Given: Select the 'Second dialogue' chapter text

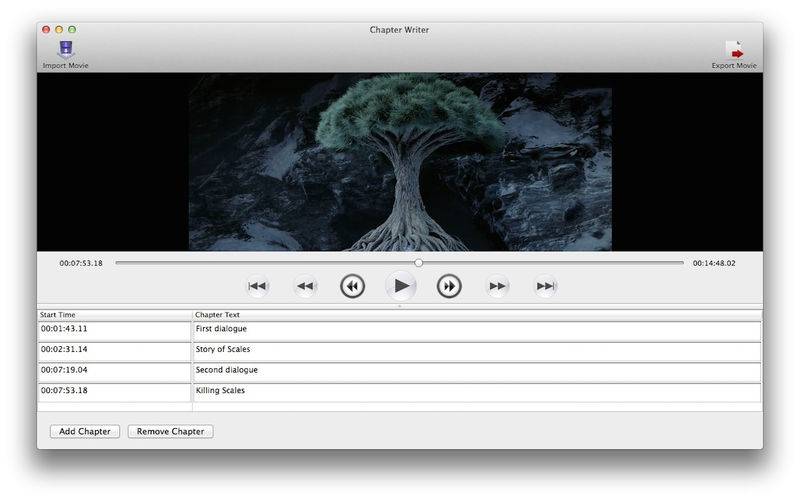Looking at the screenshot, I should tap(227, 369).
